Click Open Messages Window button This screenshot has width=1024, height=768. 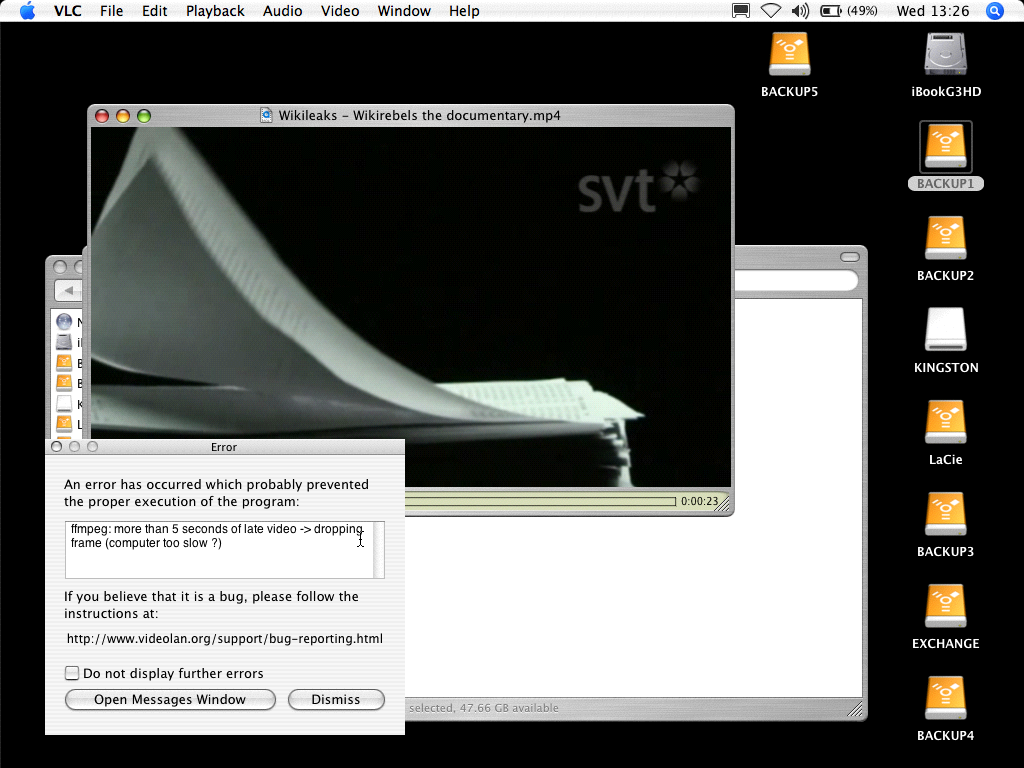click(170, 699)
